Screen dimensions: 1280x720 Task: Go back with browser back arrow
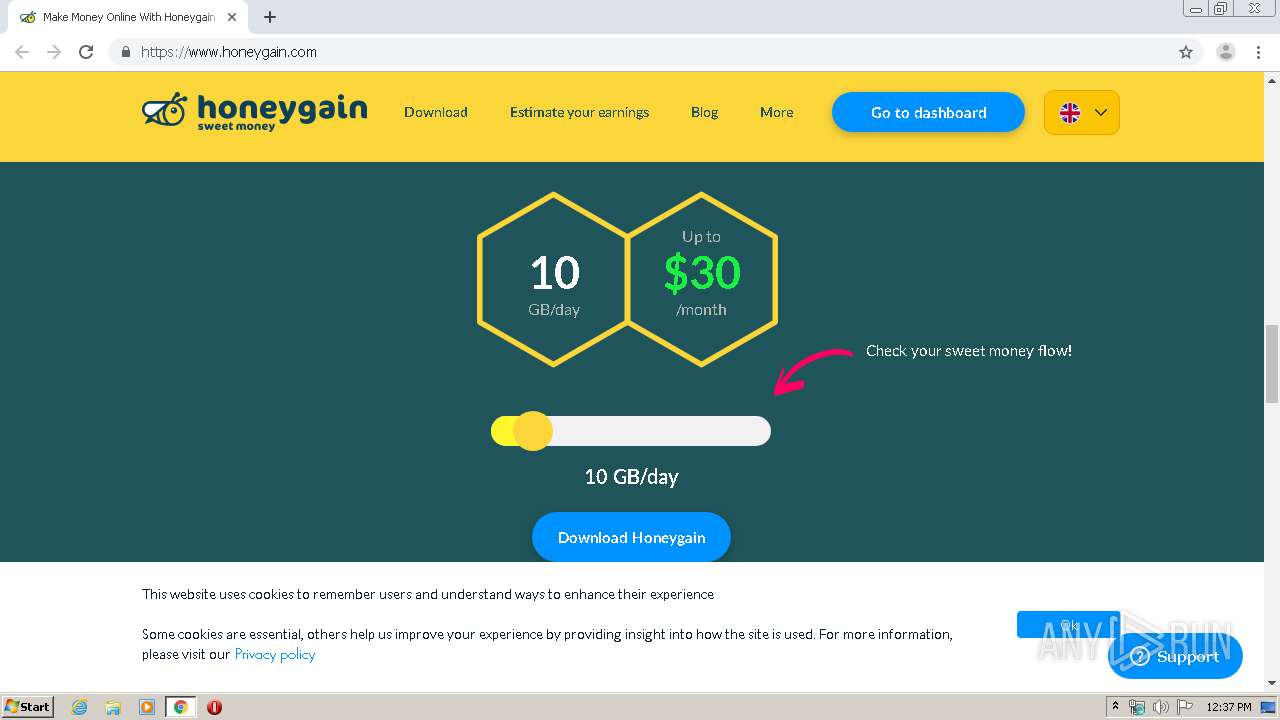[x=22, y=52]
